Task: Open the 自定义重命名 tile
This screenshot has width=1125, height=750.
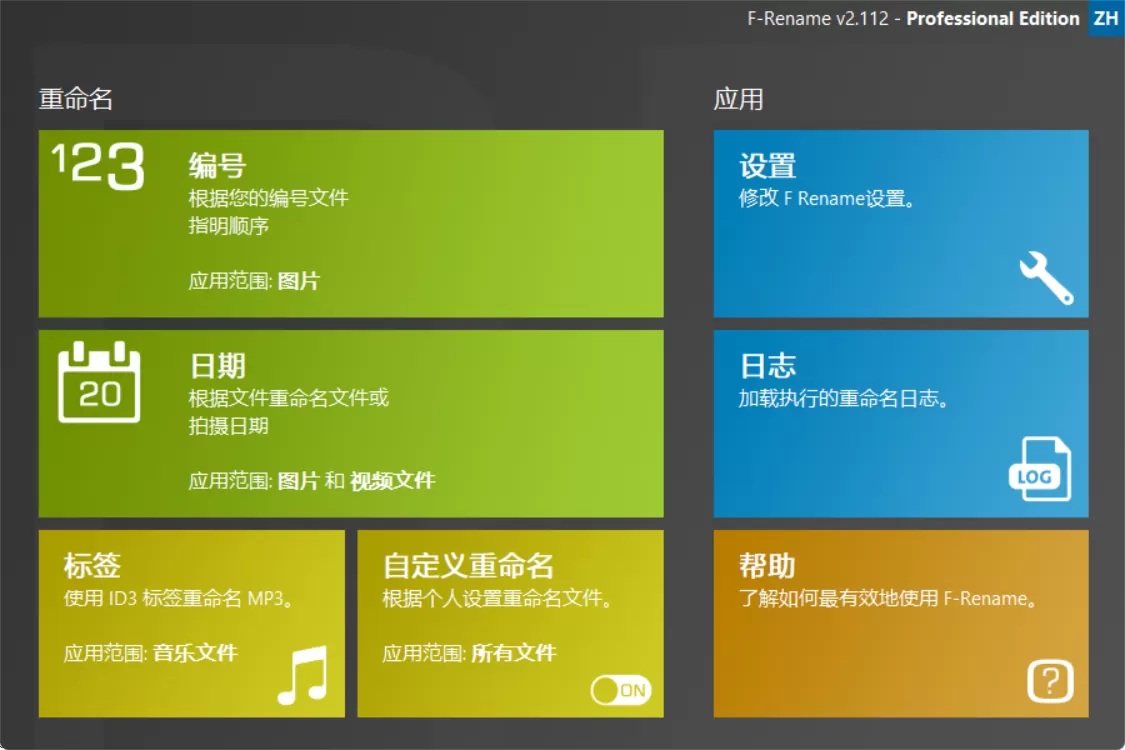Action: click(x=510, y=600)
